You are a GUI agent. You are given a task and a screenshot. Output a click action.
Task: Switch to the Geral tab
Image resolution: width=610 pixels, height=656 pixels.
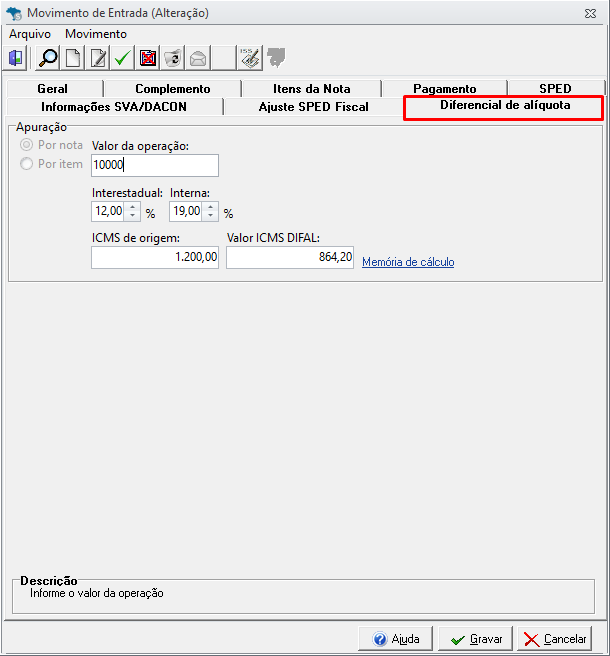[x=54, y=89]
